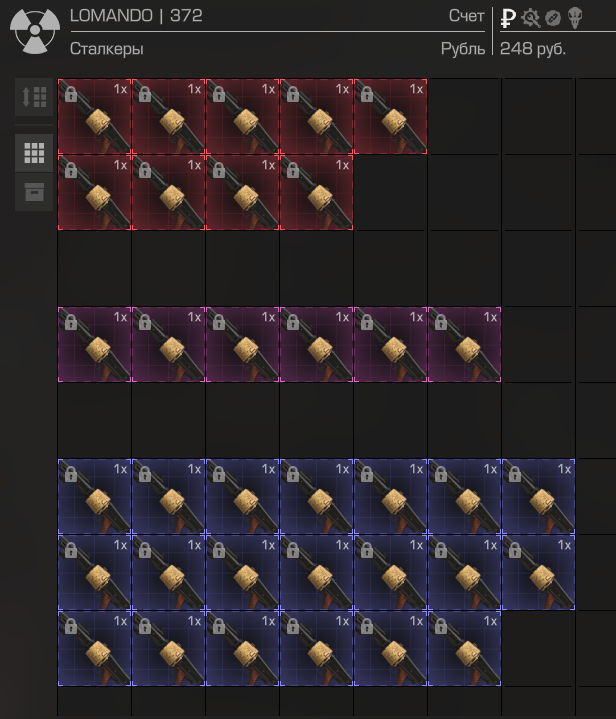This screenshot has height=719, width=616.
Task: Select the ruble currency icon
Action: (x=508, y=18)
